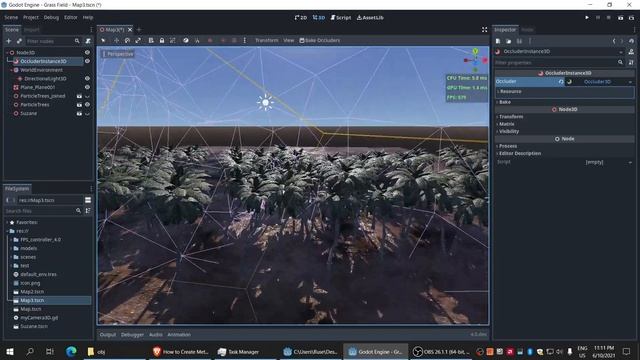
Task: Click the Bake Occluders button
Action: point(320,40)
